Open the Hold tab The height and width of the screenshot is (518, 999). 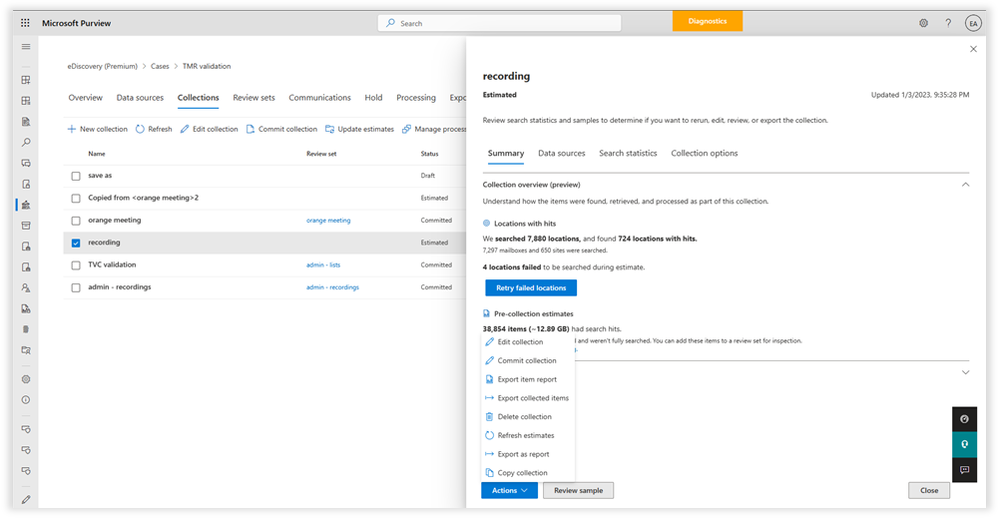373,97
